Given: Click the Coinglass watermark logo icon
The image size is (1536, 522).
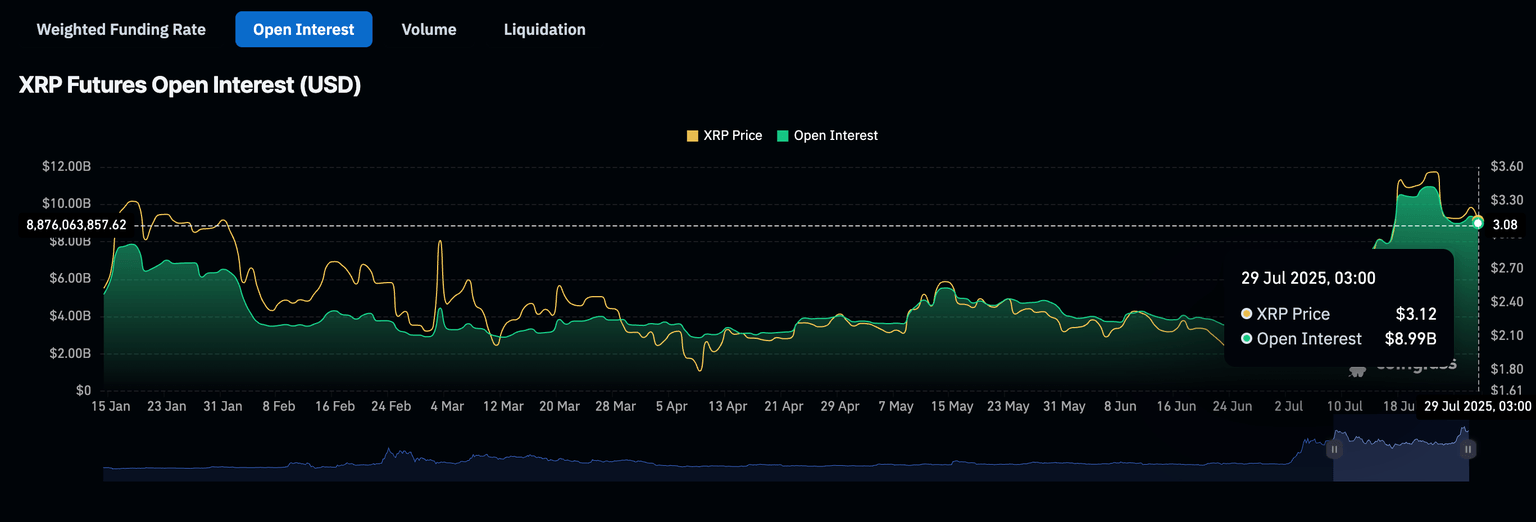Looking at the screenshot, I should click(x=1357, y=370).
